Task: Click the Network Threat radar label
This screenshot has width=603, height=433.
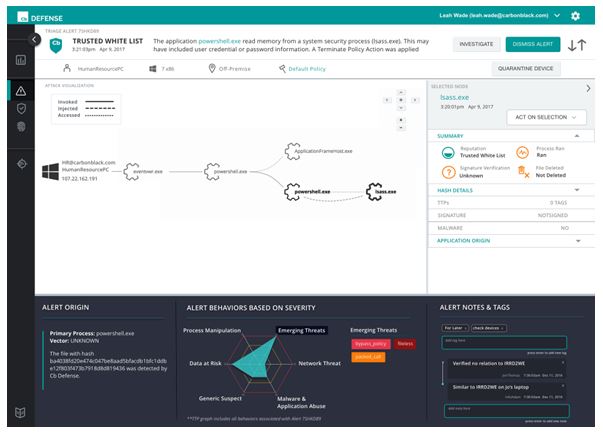Action: pyautogui.click(x=320, y=363)
